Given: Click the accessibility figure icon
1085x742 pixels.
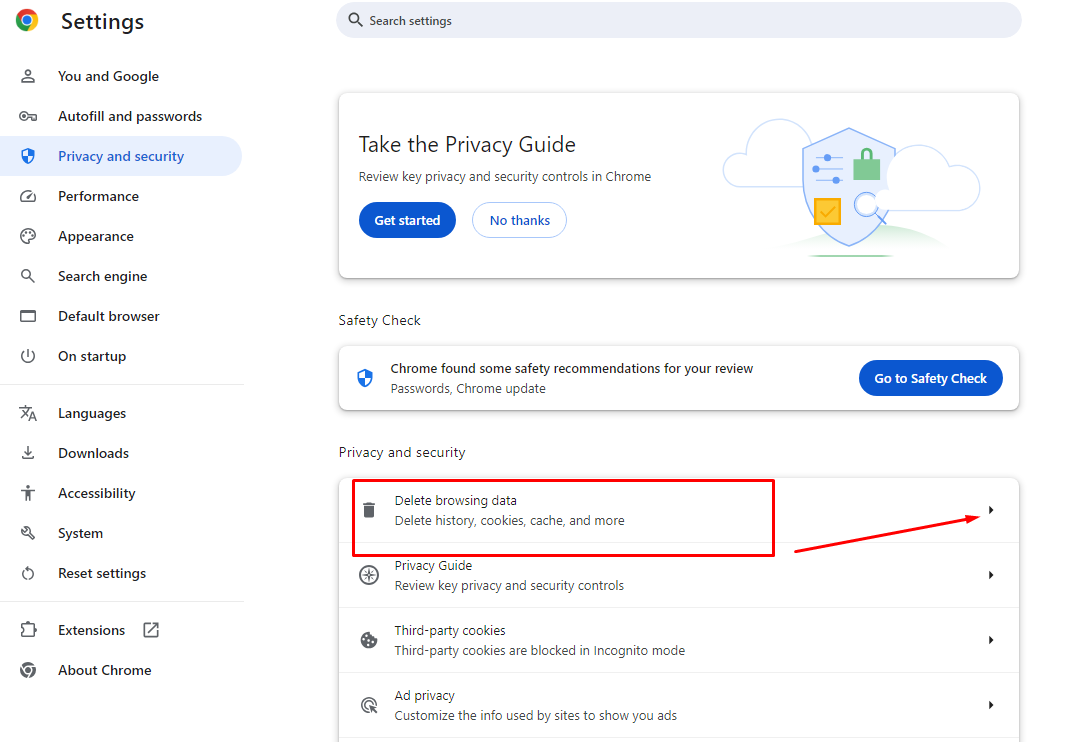Looking at the screenshot, I should [x=28, y=493].
